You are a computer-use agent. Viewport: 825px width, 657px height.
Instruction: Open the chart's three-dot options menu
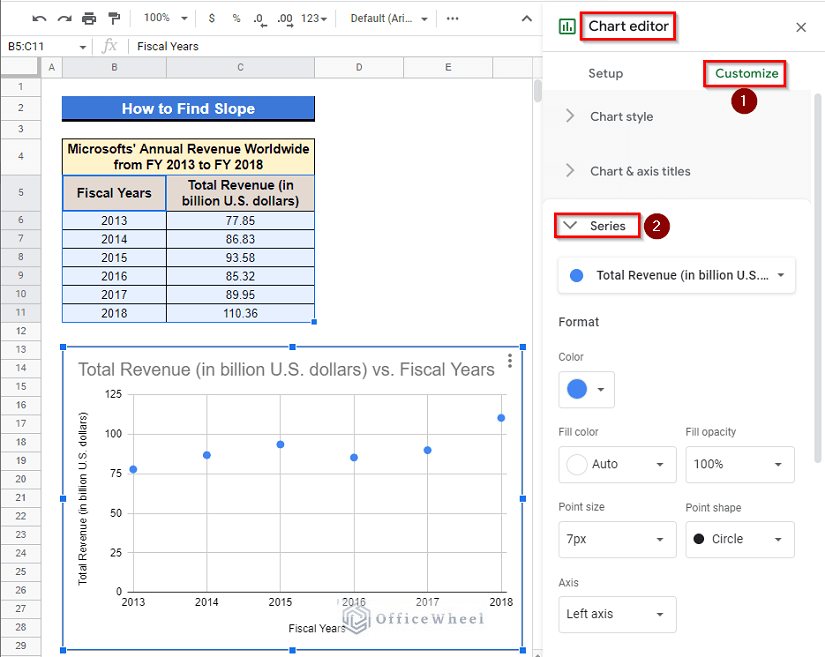pos(510,361)
